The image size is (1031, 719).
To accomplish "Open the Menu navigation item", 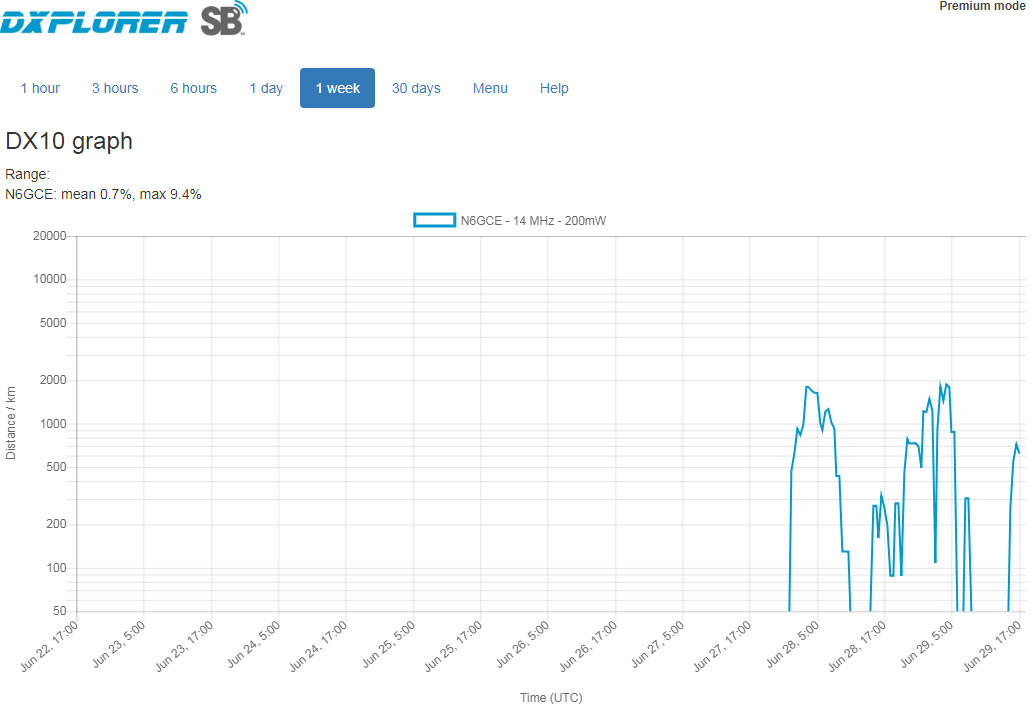I will (490, 88).
